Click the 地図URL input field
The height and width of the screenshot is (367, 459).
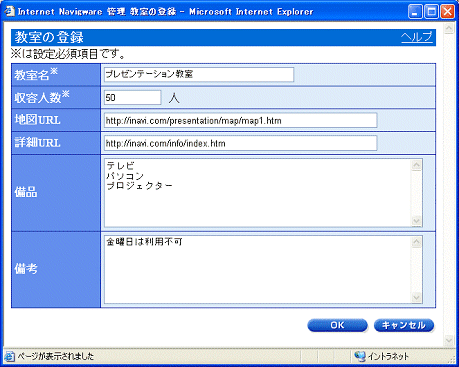tap(240, 120)
